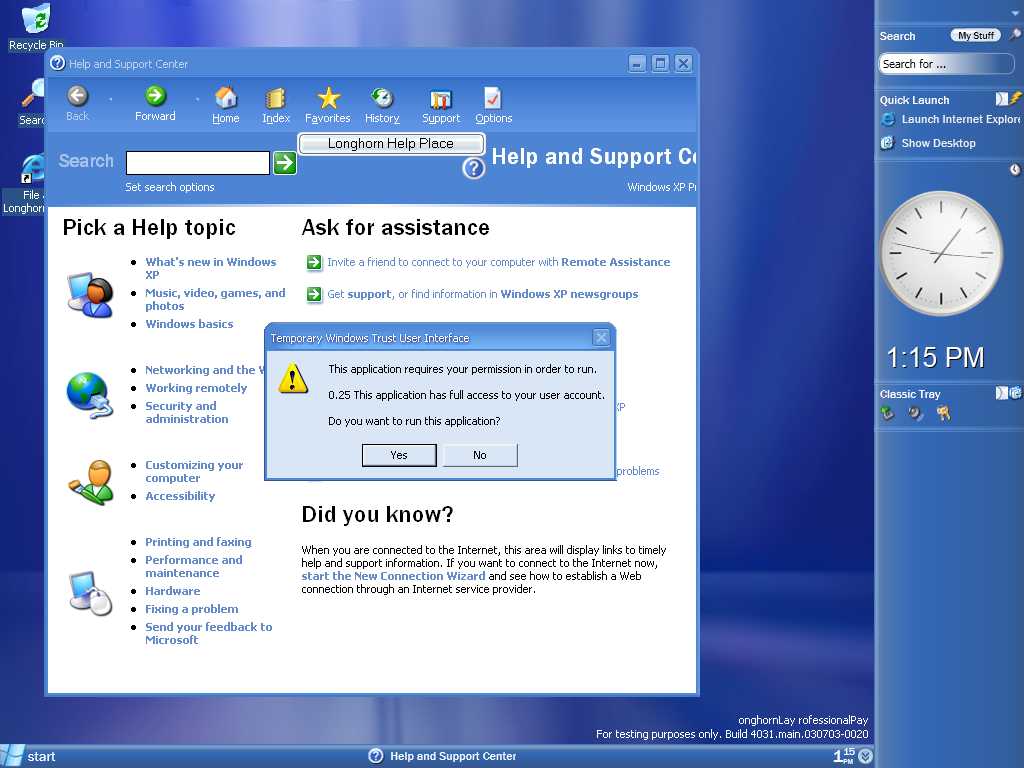Screen dimensions: 1024x768
Task: Click the green search Go arrow
Action: (x=285, y=163)
